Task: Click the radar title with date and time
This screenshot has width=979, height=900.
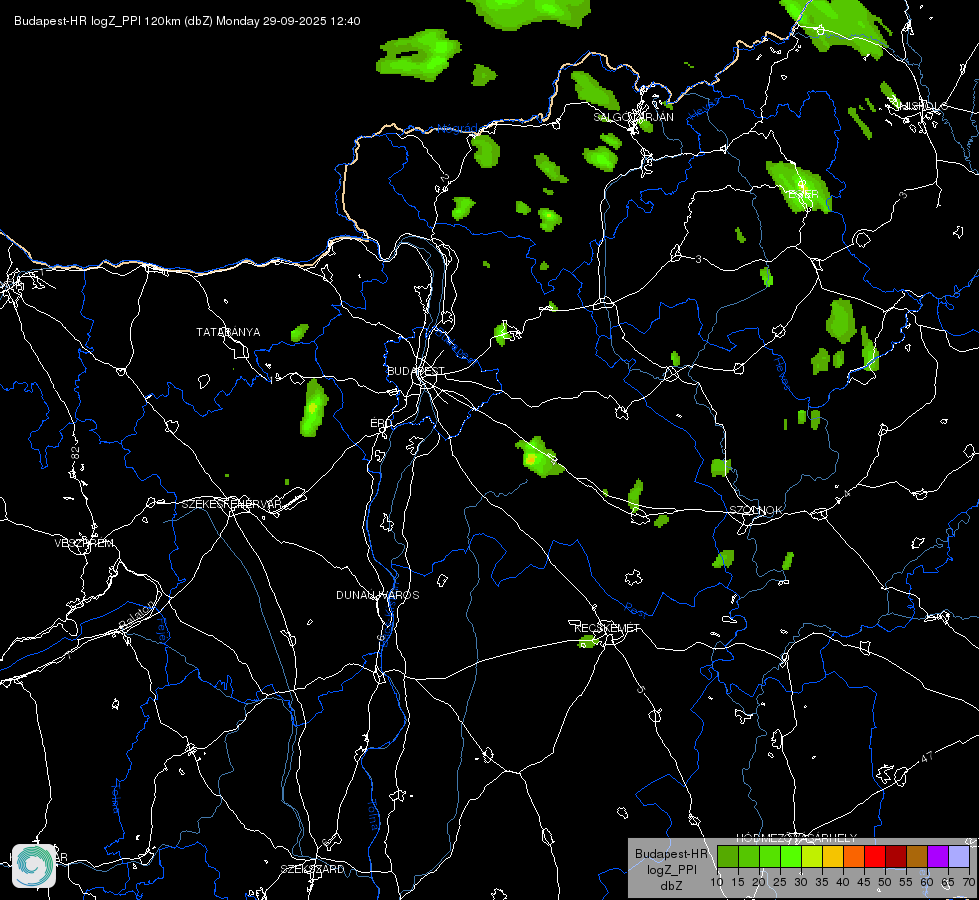Action: [187, 21]
